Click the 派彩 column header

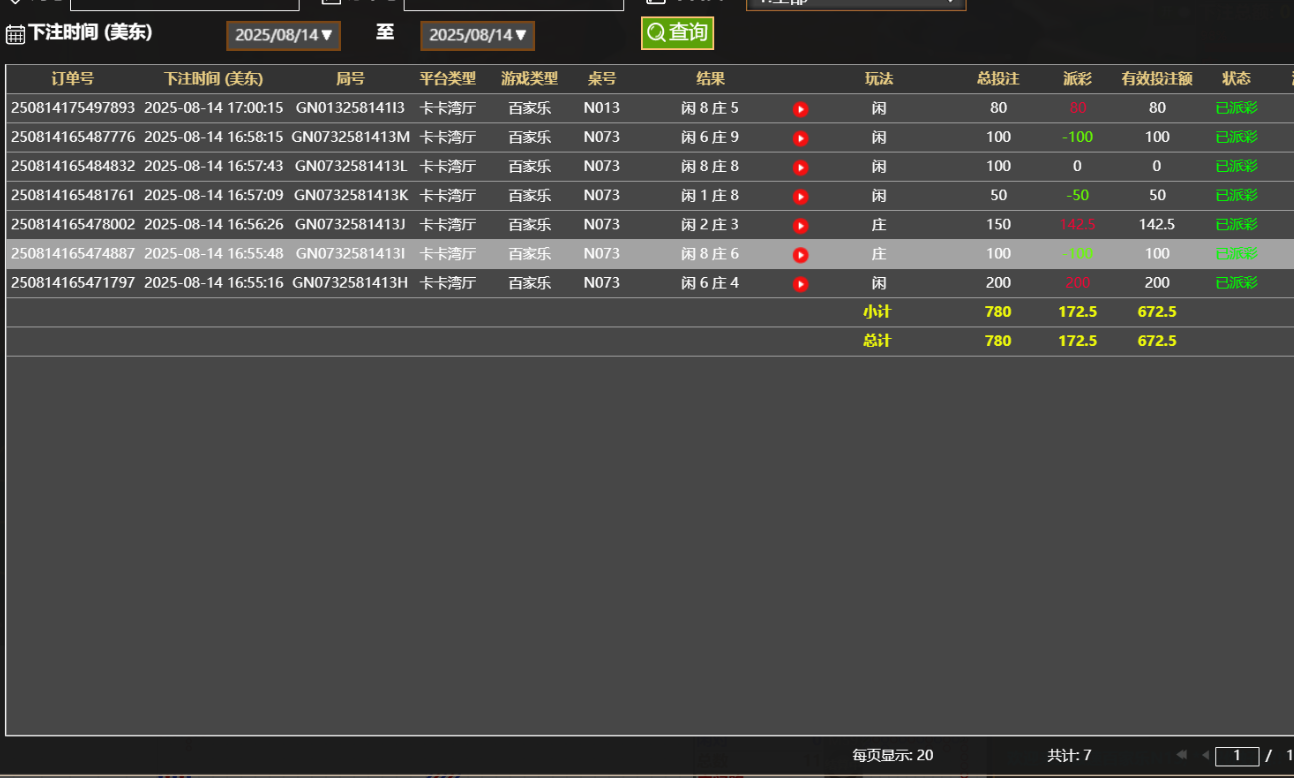click(1077, 79)
